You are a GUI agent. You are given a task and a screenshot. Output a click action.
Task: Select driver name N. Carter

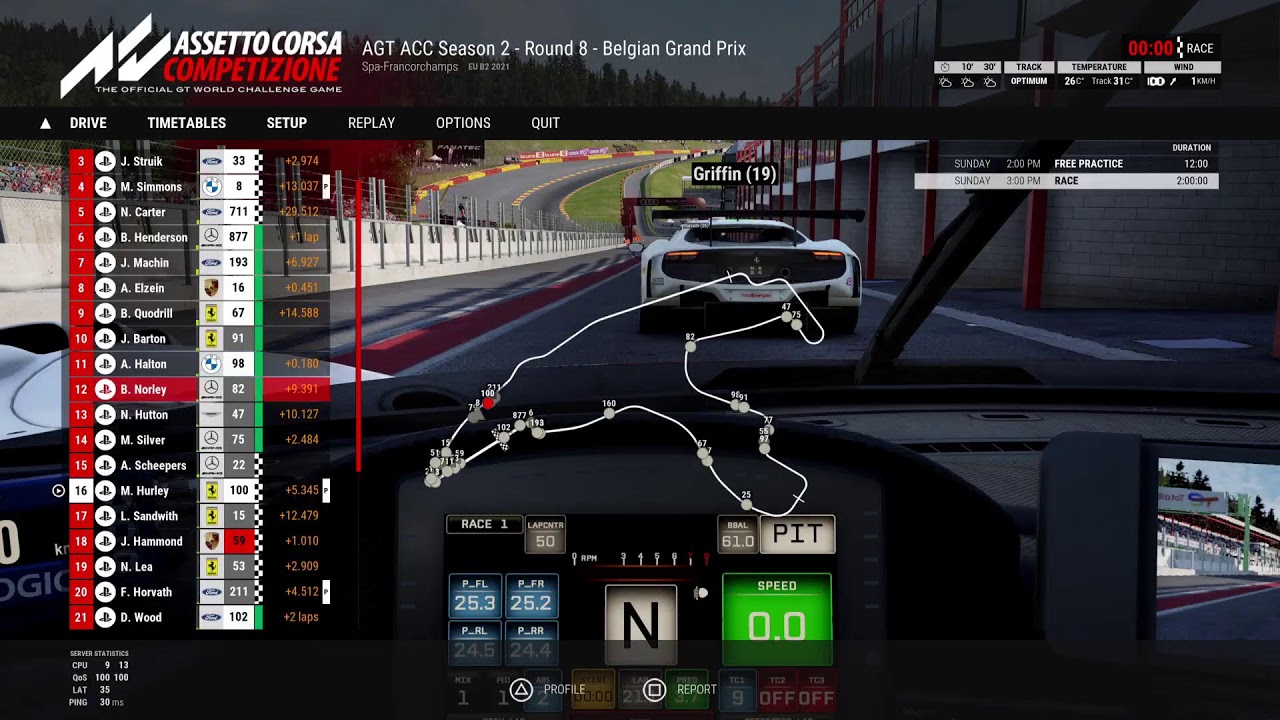(x=143, y=212)
